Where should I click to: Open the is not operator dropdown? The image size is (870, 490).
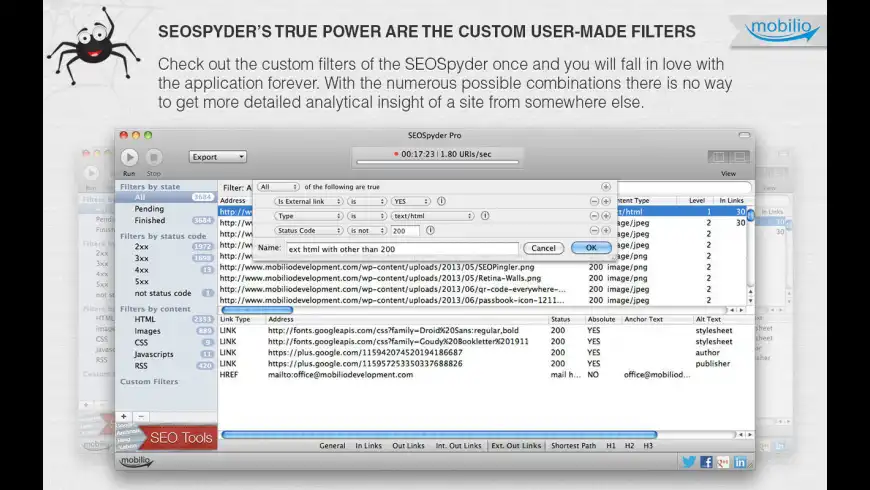coord(367,230)
